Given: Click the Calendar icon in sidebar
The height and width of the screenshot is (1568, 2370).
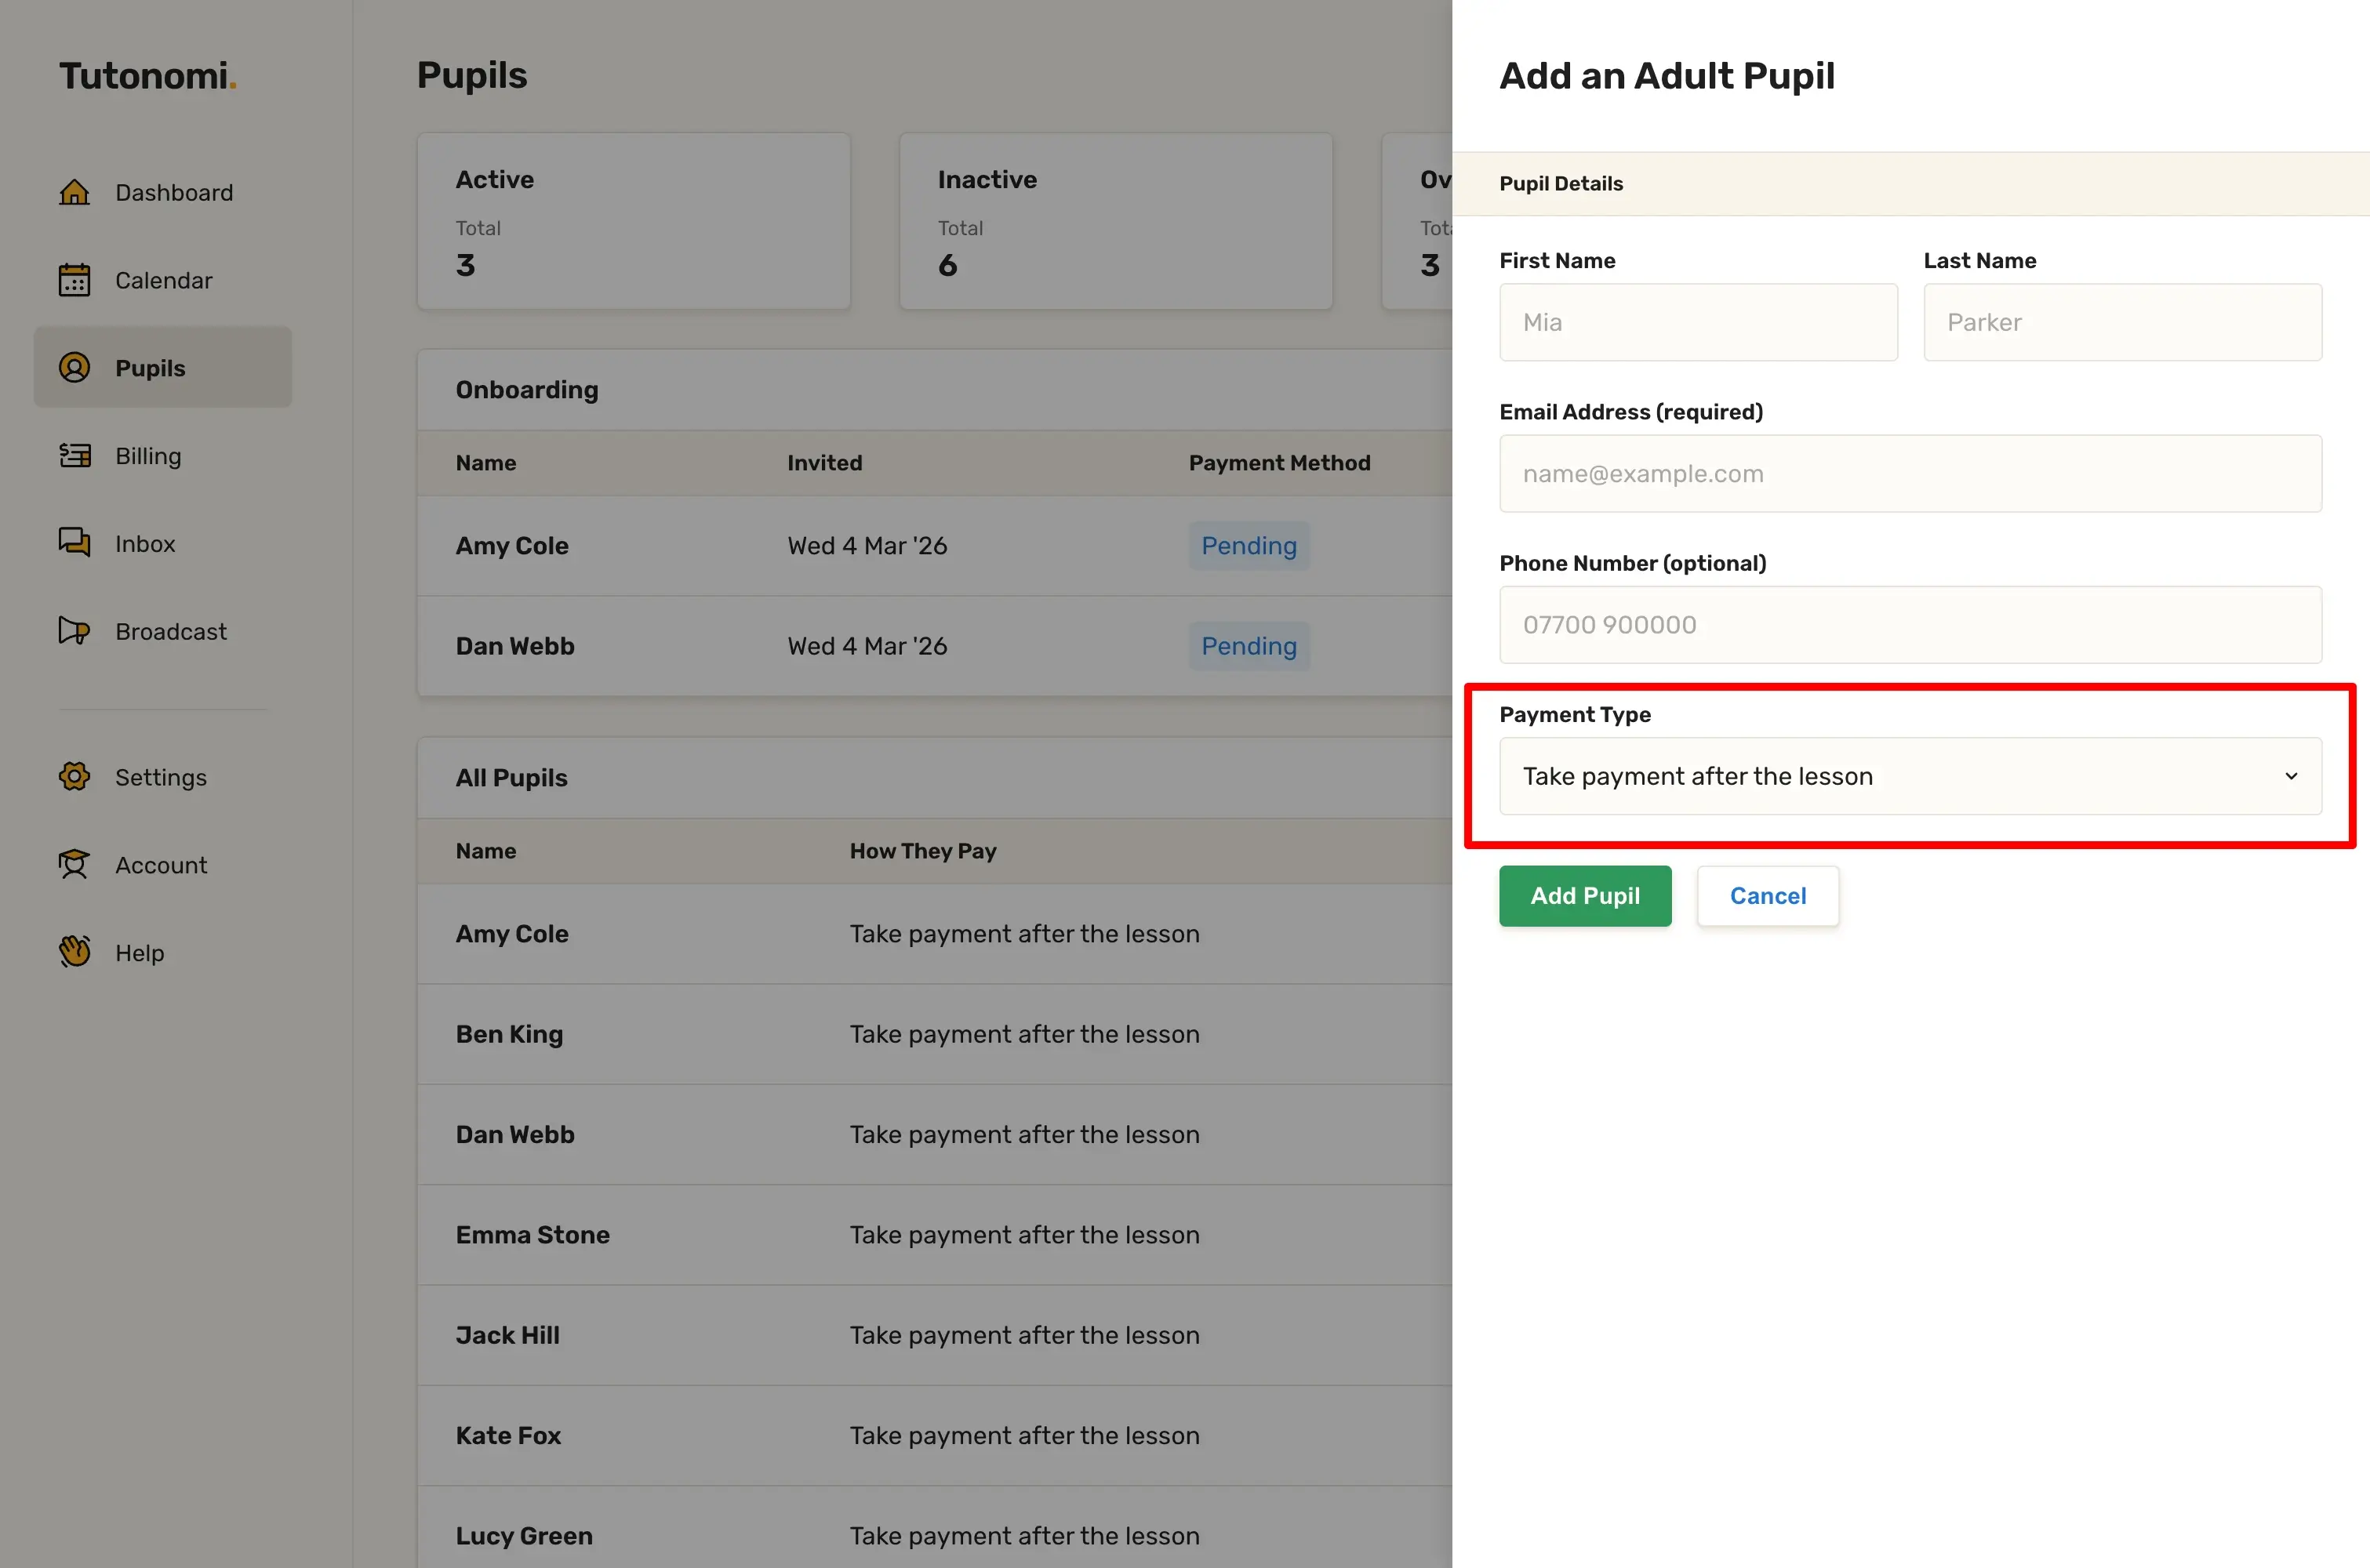Looking at the screenshot, I should click(x=74, y=280).
